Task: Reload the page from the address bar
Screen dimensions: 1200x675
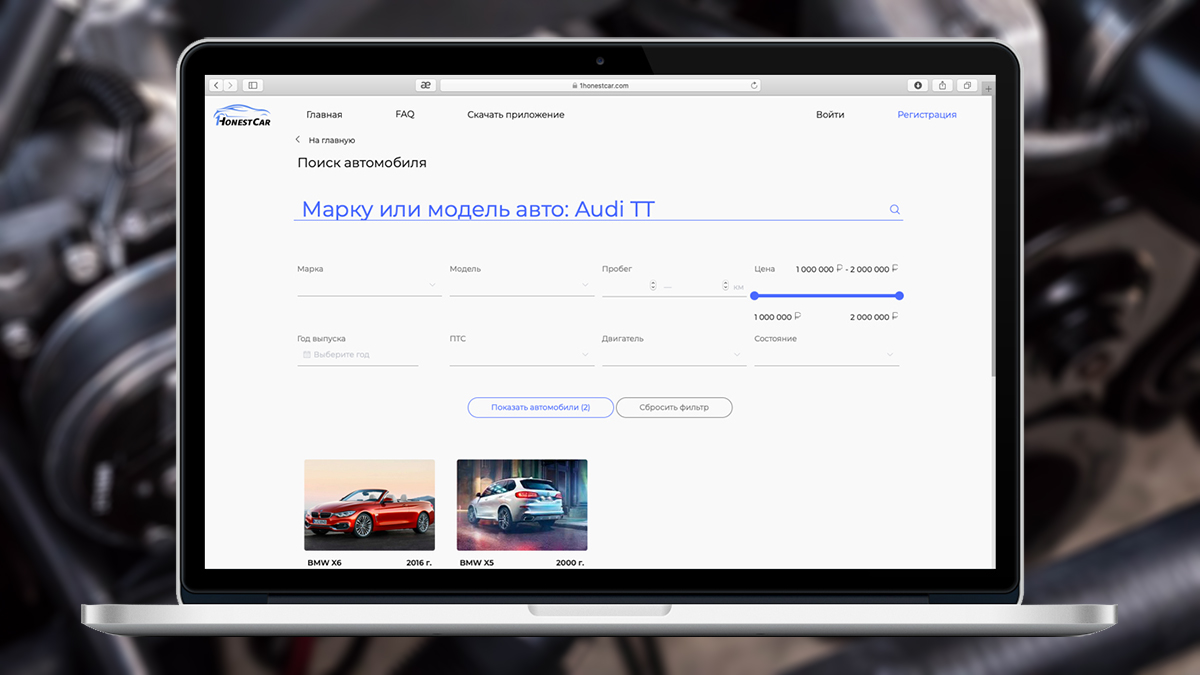Action: [x=754, y=86]
